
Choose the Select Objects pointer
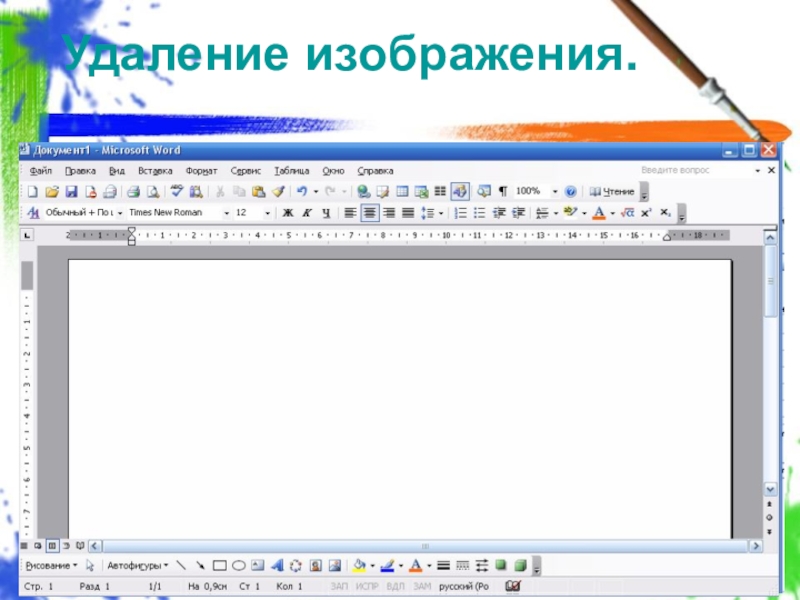pyautogui.click(x=90, y=565)
